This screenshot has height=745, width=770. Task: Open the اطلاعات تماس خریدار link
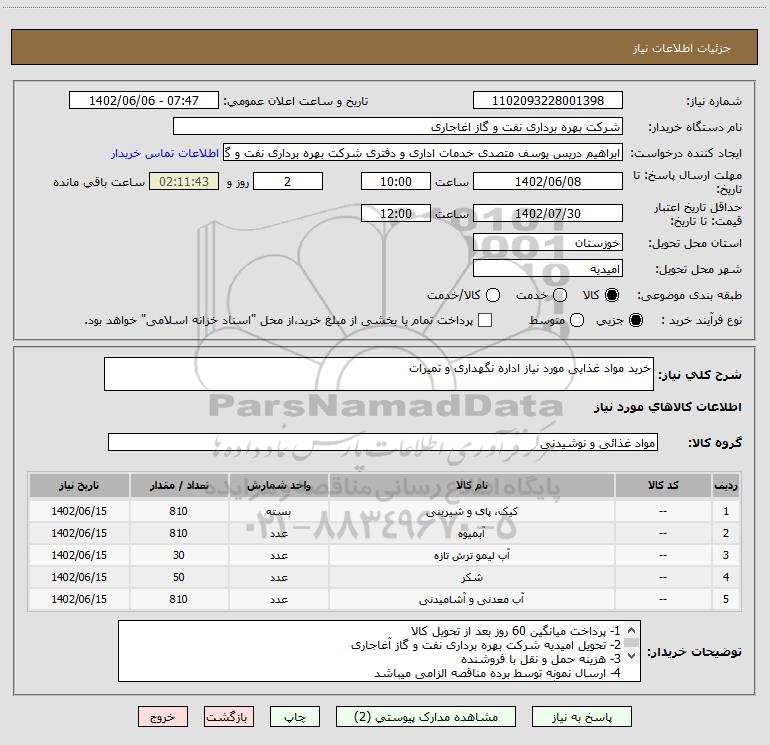(165, 153)
